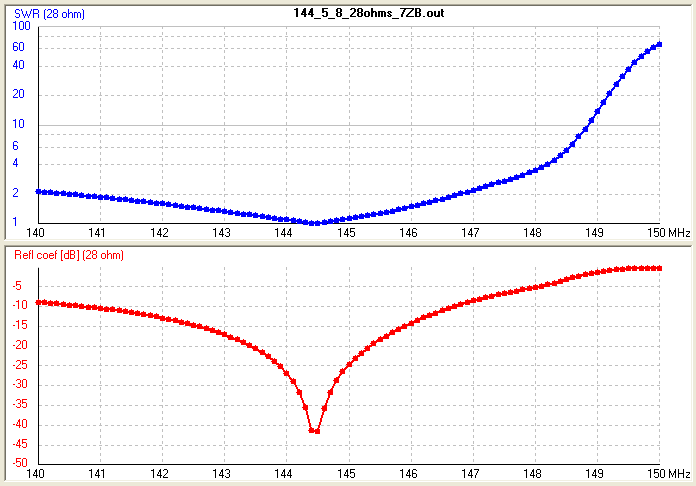Click the file title 144_5_8_28ohms_7ZB.out

coord(368,13)
